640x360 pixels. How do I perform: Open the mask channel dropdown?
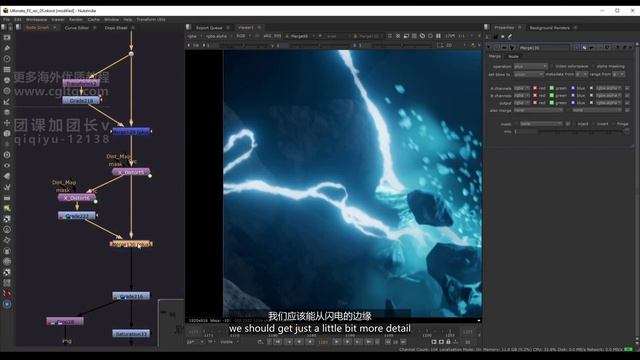pos(541,124)
